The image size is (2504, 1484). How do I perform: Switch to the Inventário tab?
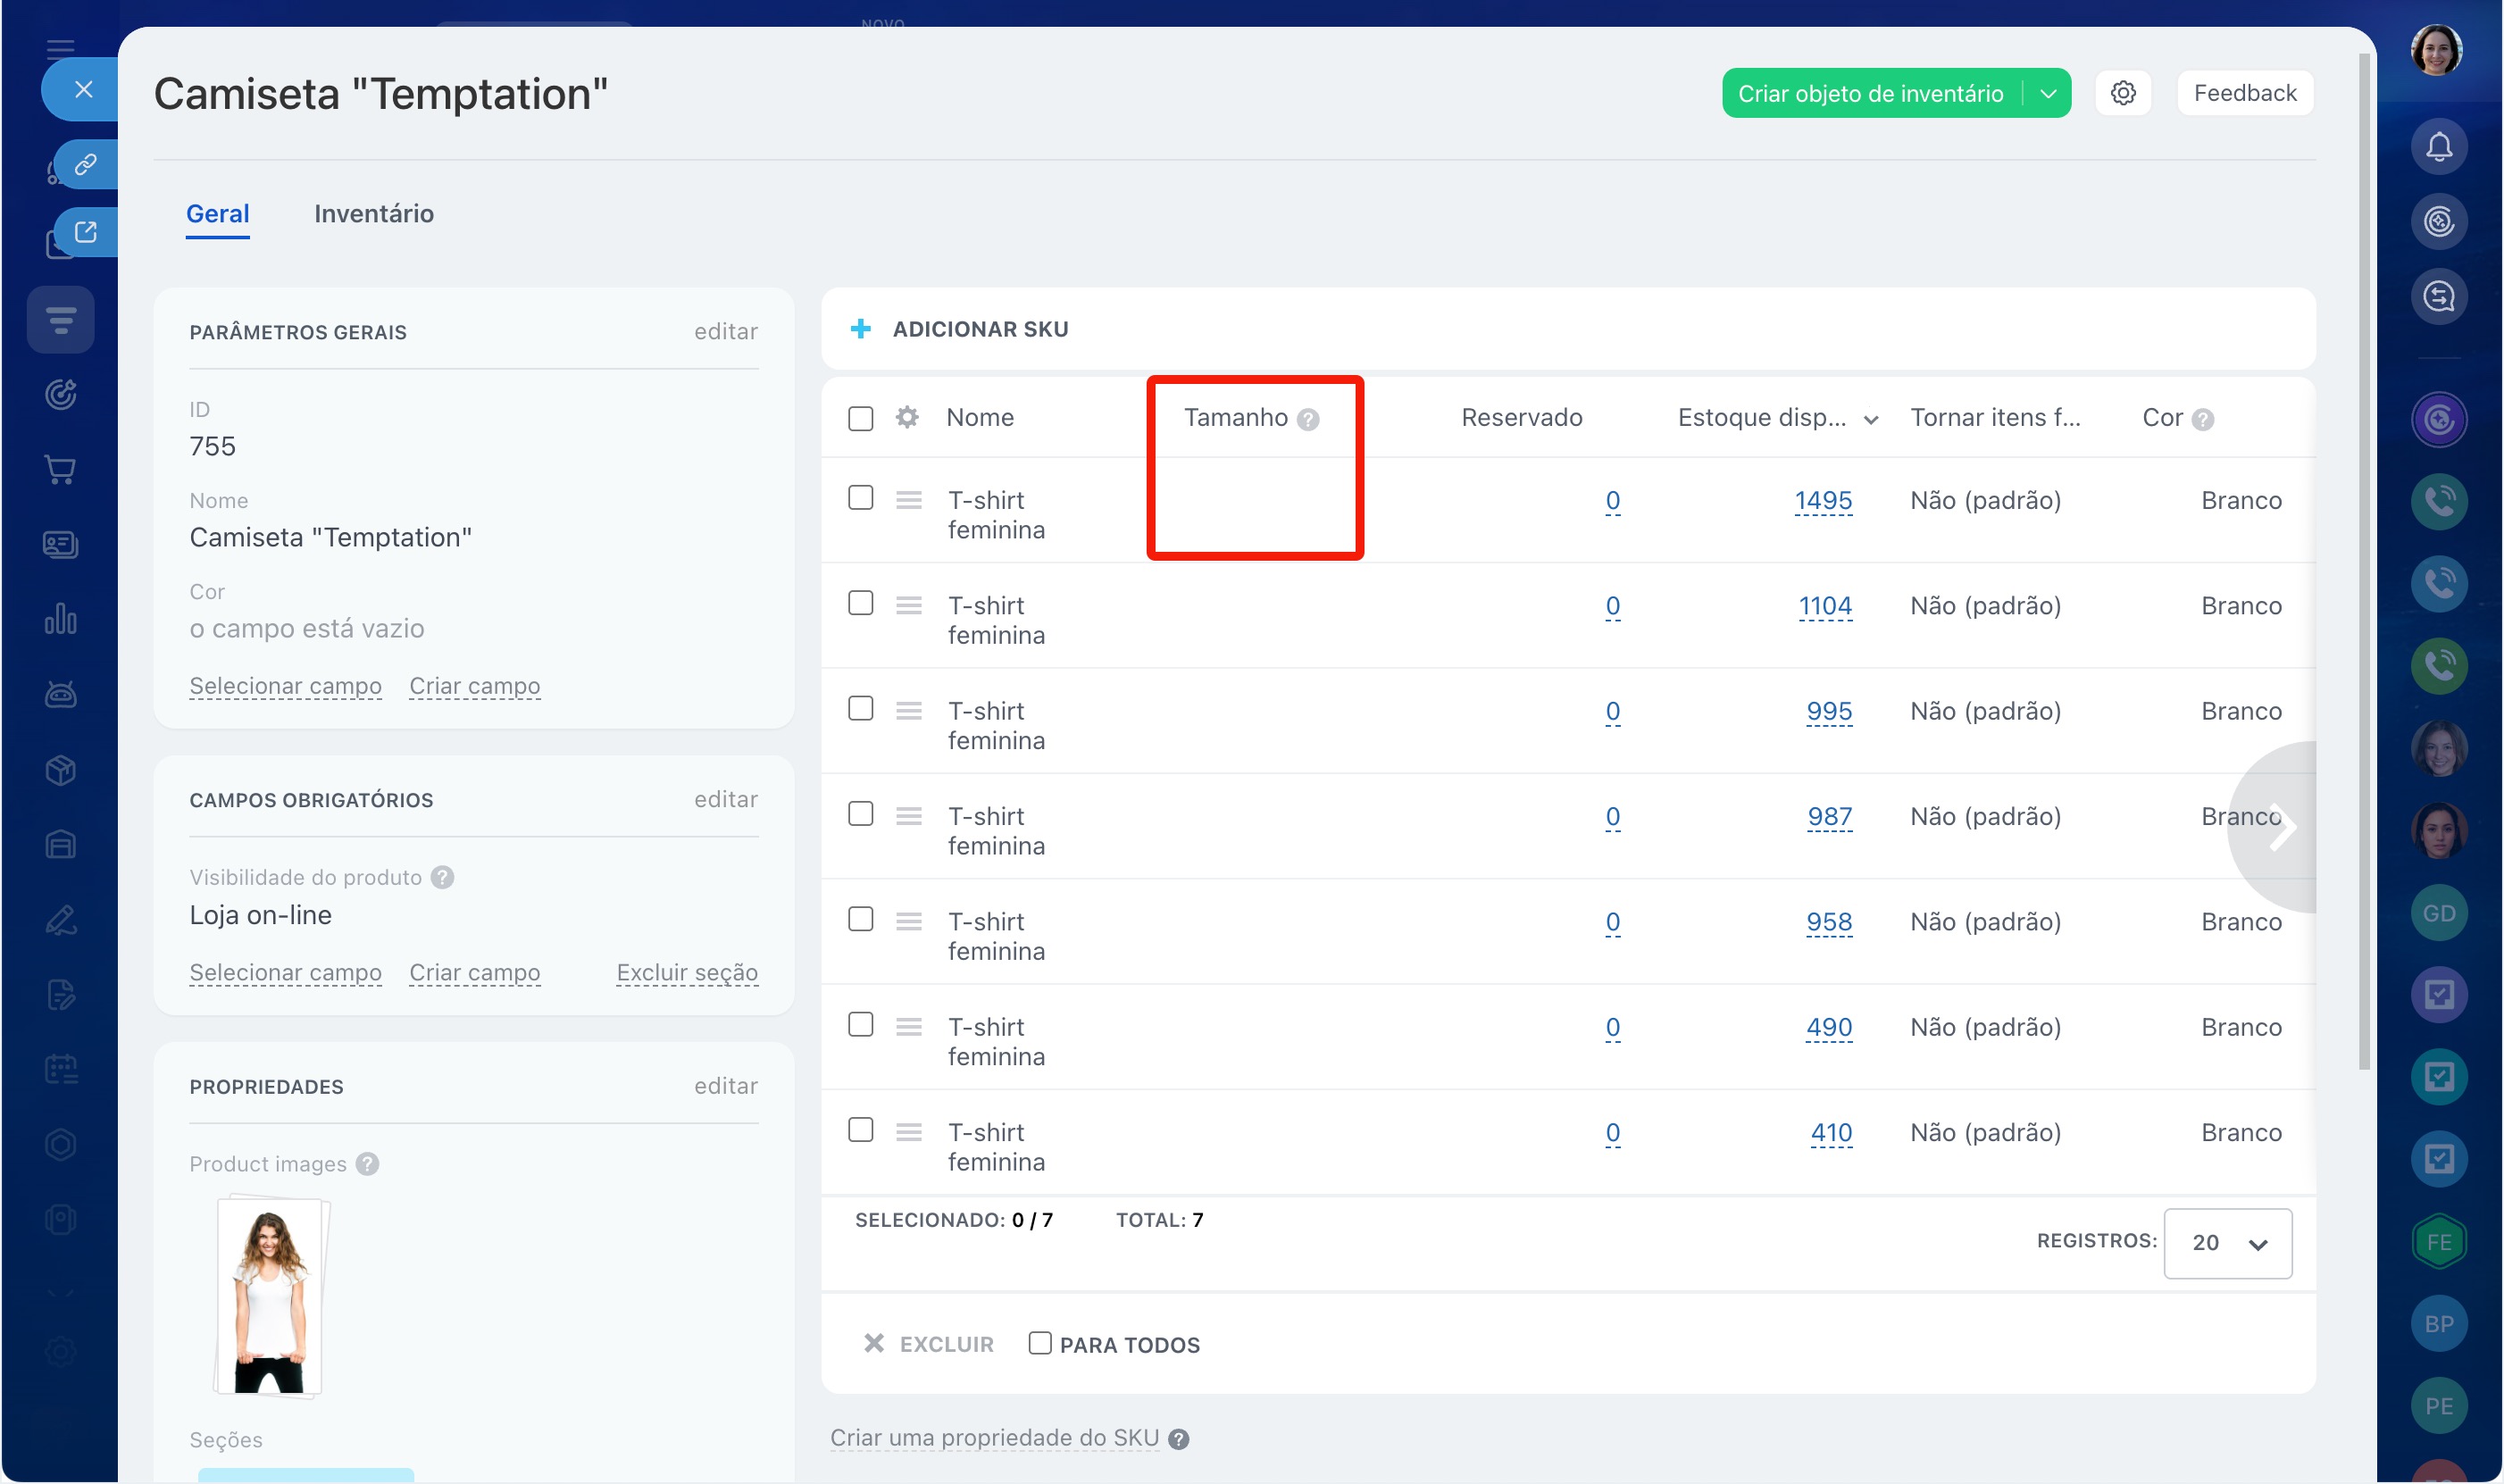373,213
